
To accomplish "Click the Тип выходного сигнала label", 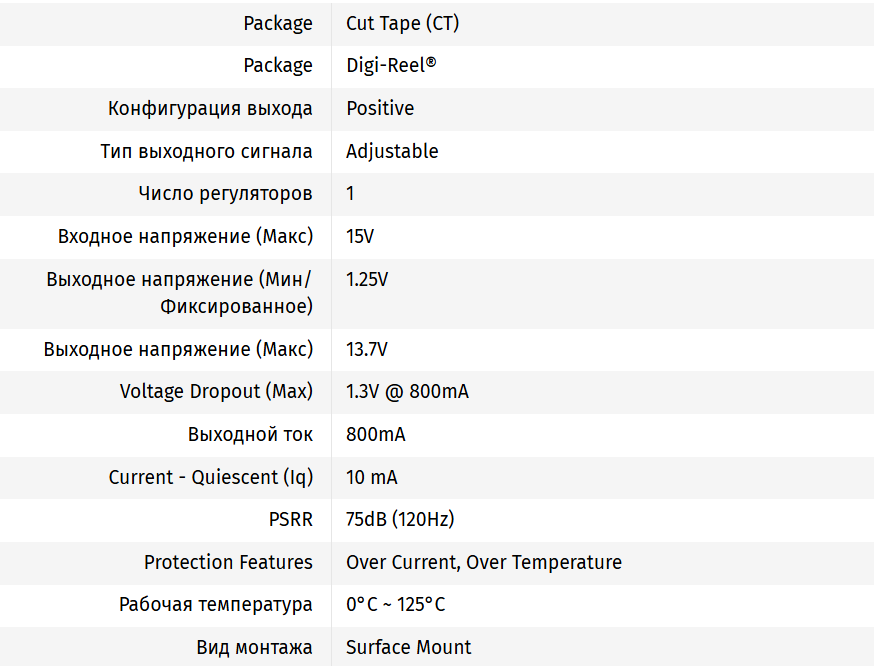I will pos(206,151).
